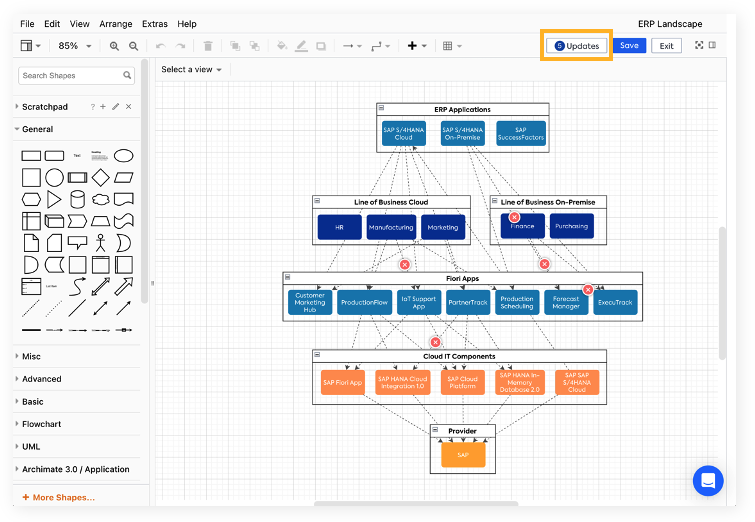Open the waypoints connector style dropdown

pyautogui.click(x=380, y=46)
